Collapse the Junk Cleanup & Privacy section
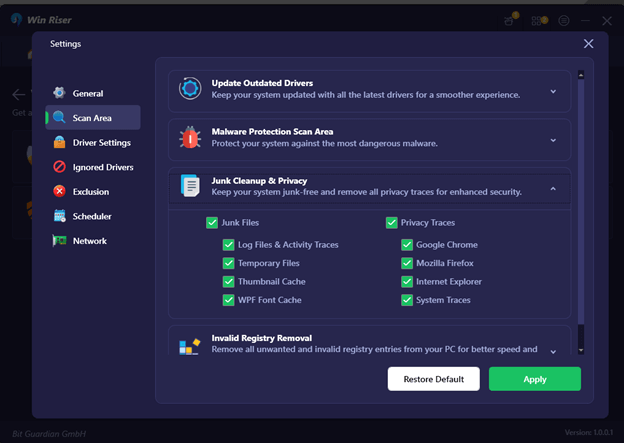The width and height of the screenshot is (624, 443). coord(553,187)
